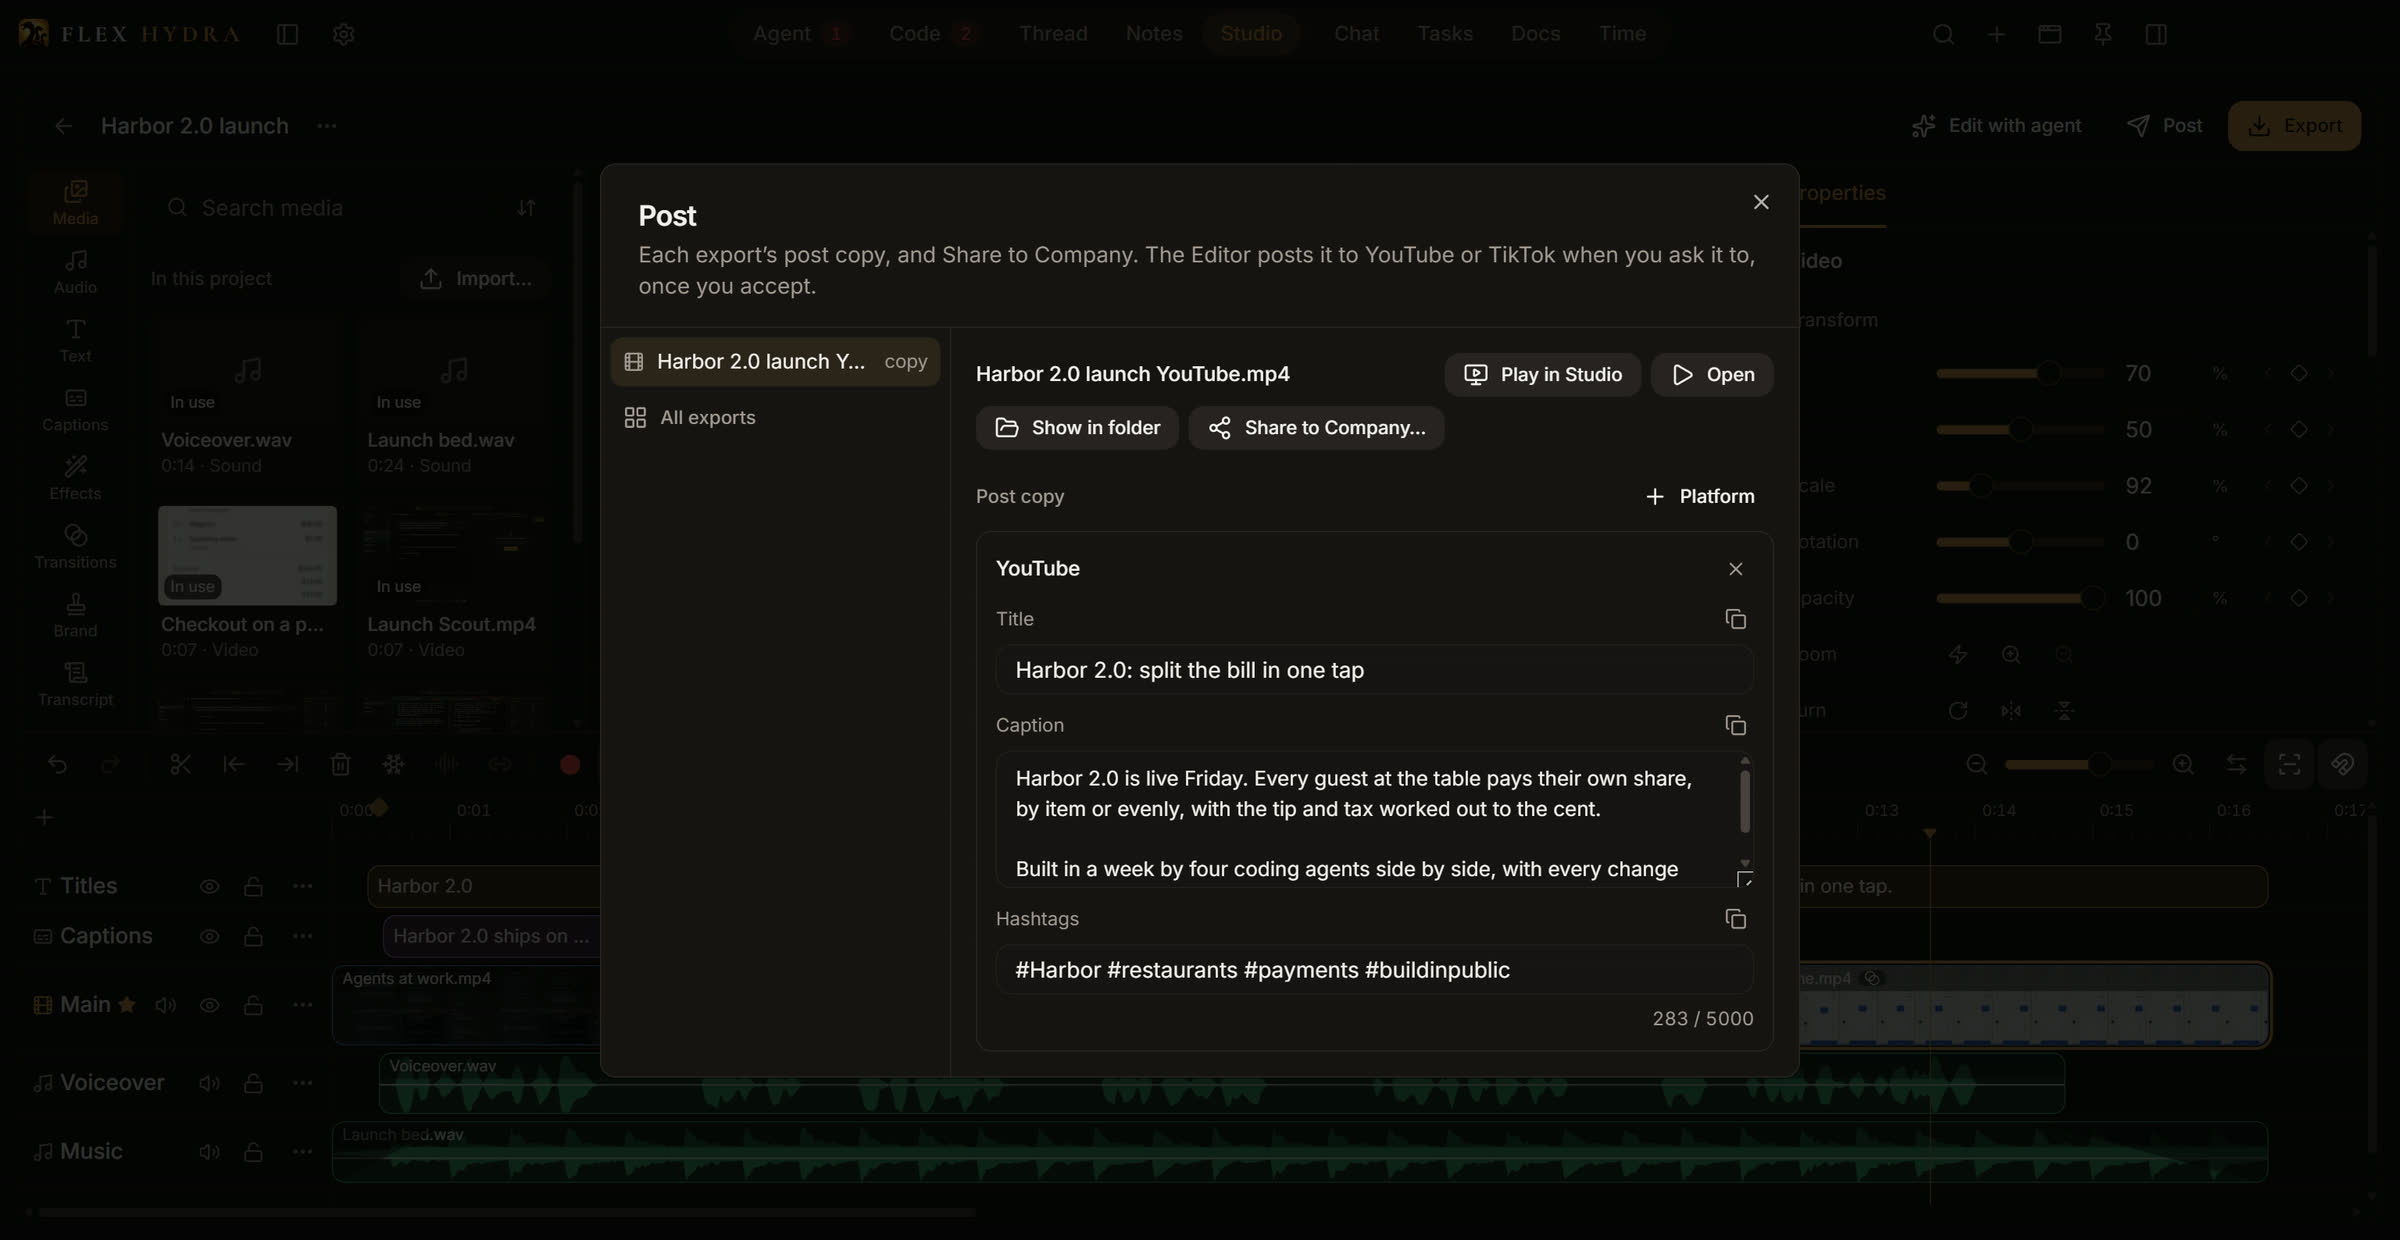Open Voiceover track more options
Image resolution: width=2400 pixels, height=1240 pixels.
pos(302,1083)
